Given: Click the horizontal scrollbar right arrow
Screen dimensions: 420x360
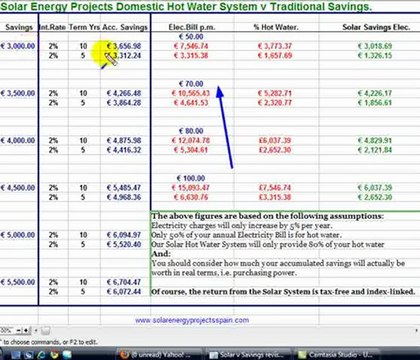Looking at the screenshot, I should (x=416, y=331).
